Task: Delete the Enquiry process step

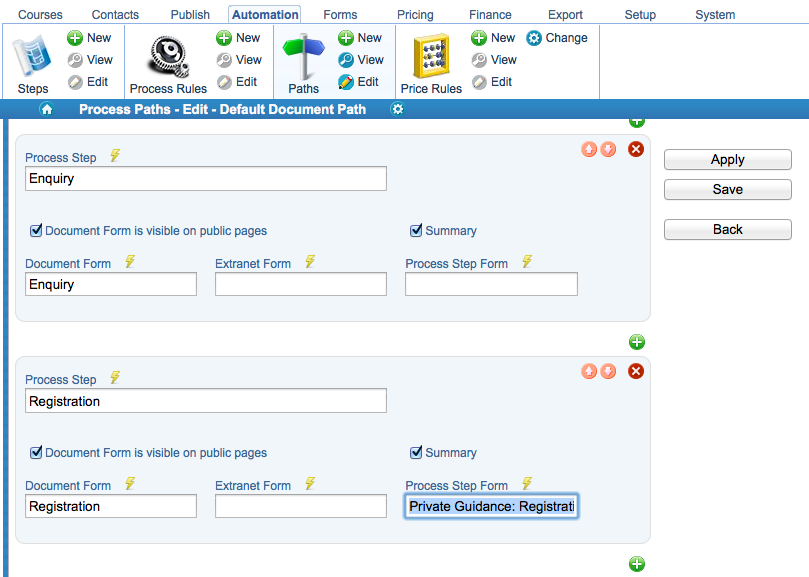Action: click(636, 149)
